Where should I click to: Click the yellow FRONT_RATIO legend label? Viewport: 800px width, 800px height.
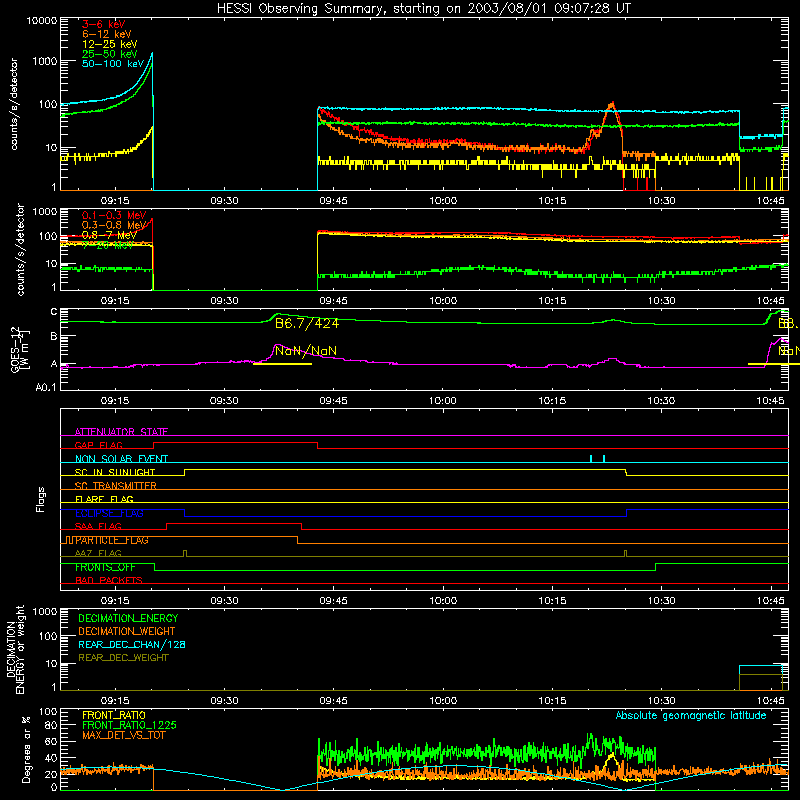coord(114,716)
